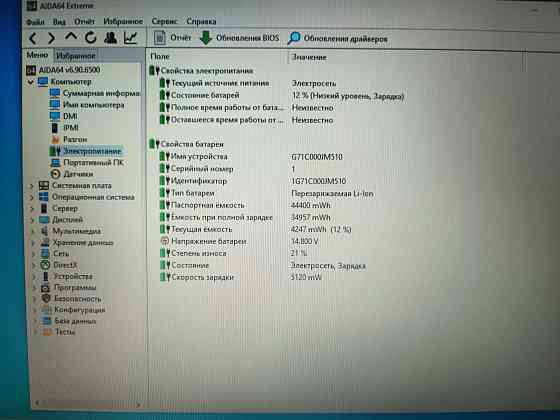Open the Файл menu

[35, 22]
